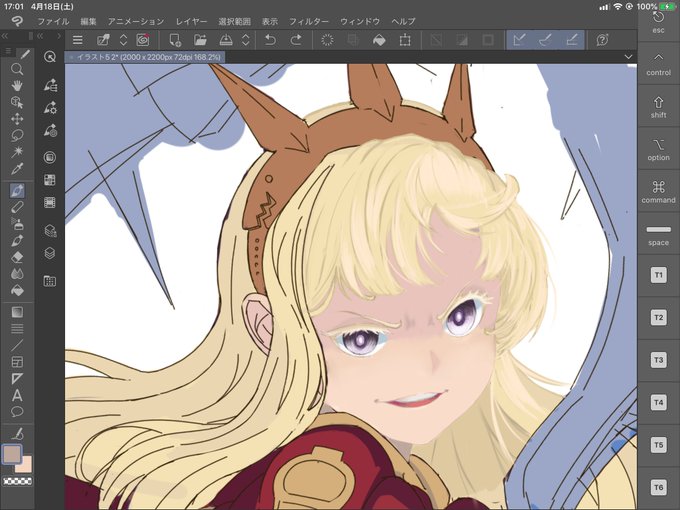680x510 pixels.
Task: Open the stepper arrows beside save icon
Action: pos(245,40)
